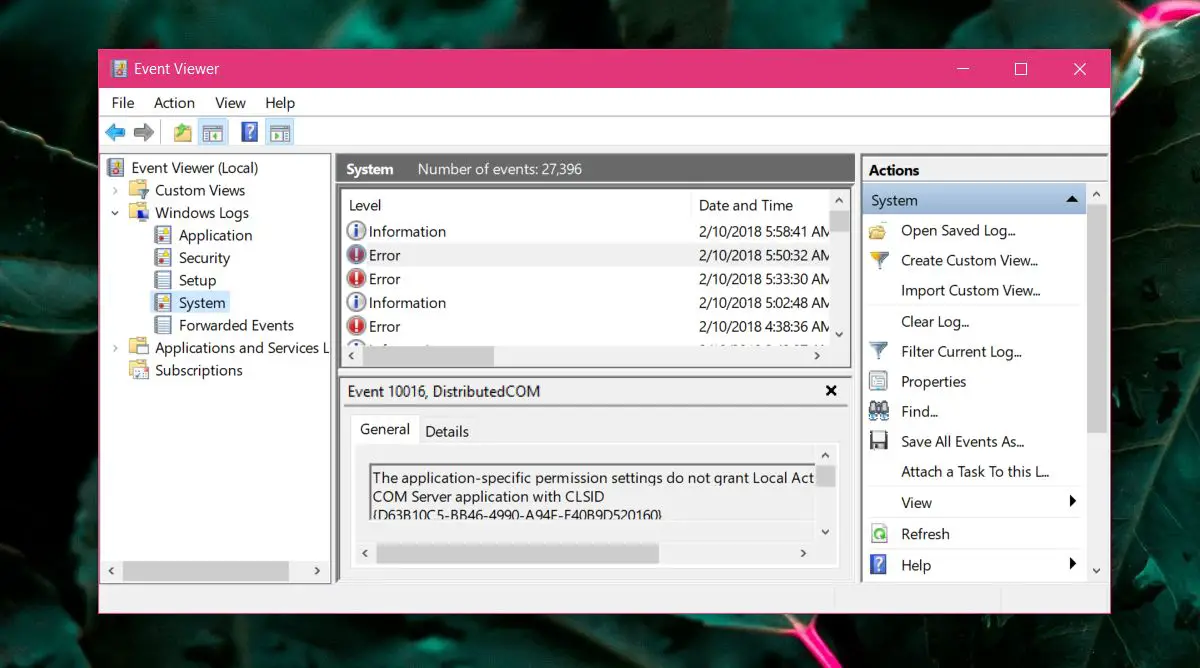Toggle the Show/Hide Console Tree icon

click(x=212, y=132)
